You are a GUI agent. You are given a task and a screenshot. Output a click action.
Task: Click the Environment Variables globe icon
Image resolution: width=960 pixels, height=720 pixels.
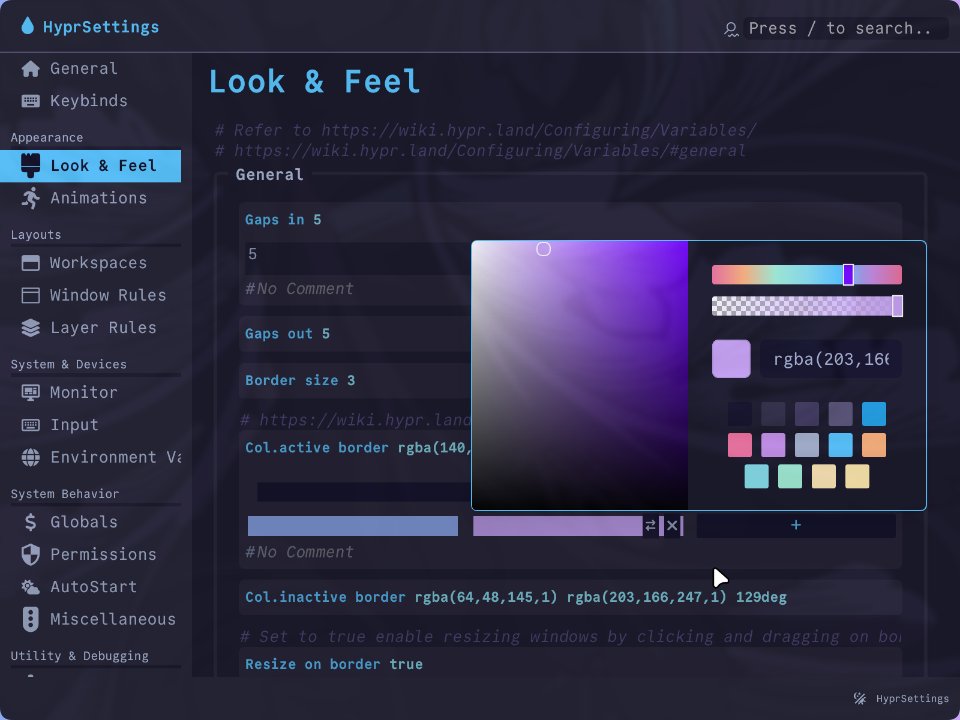tap(31, 458)
